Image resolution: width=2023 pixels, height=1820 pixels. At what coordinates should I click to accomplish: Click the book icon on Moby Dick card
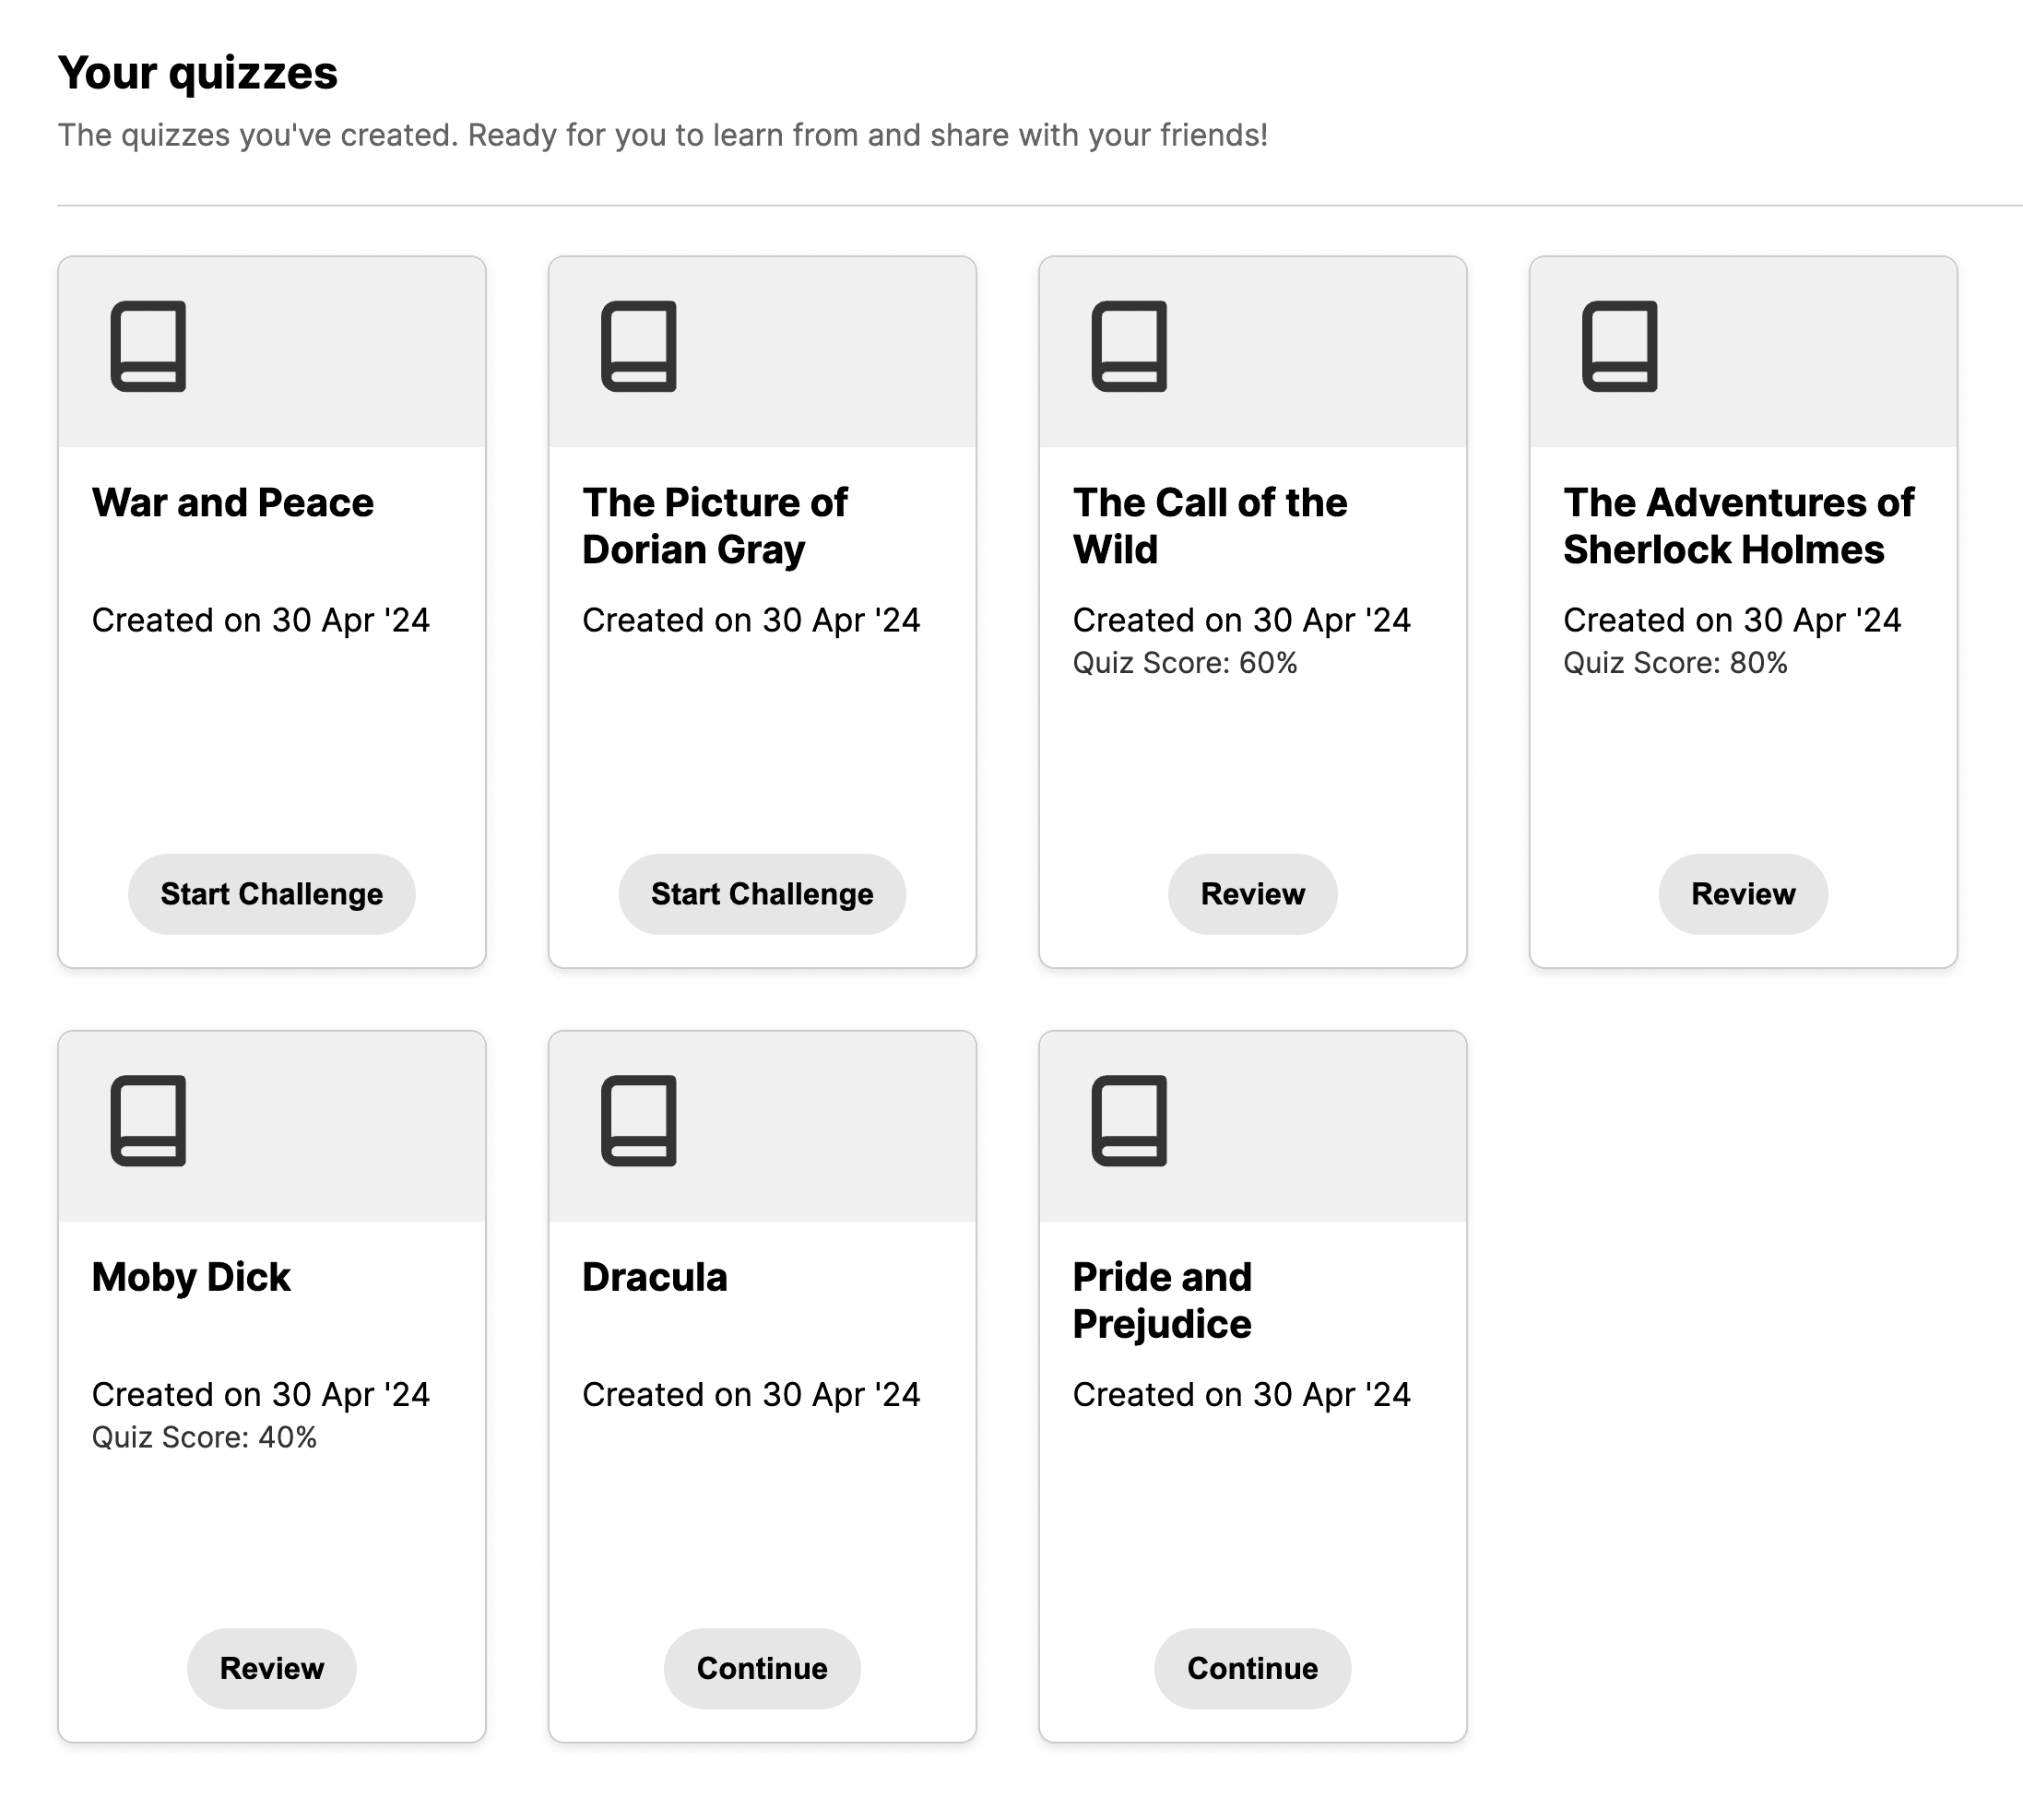point(148,1120)
